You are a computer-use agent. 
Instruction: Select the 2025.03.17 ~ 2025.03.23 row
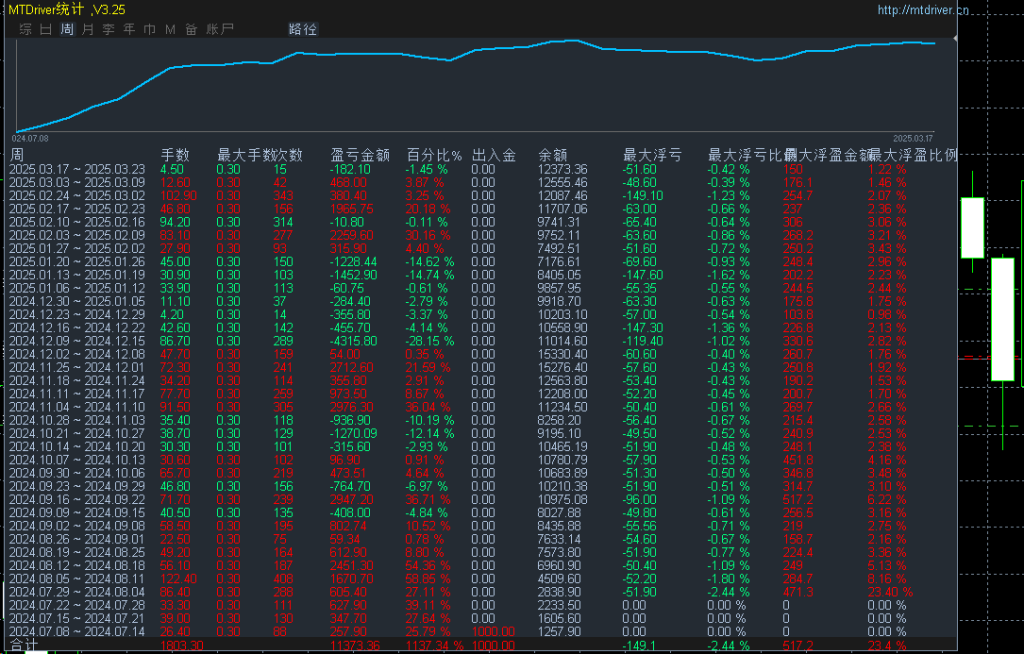tap(80, 170)
